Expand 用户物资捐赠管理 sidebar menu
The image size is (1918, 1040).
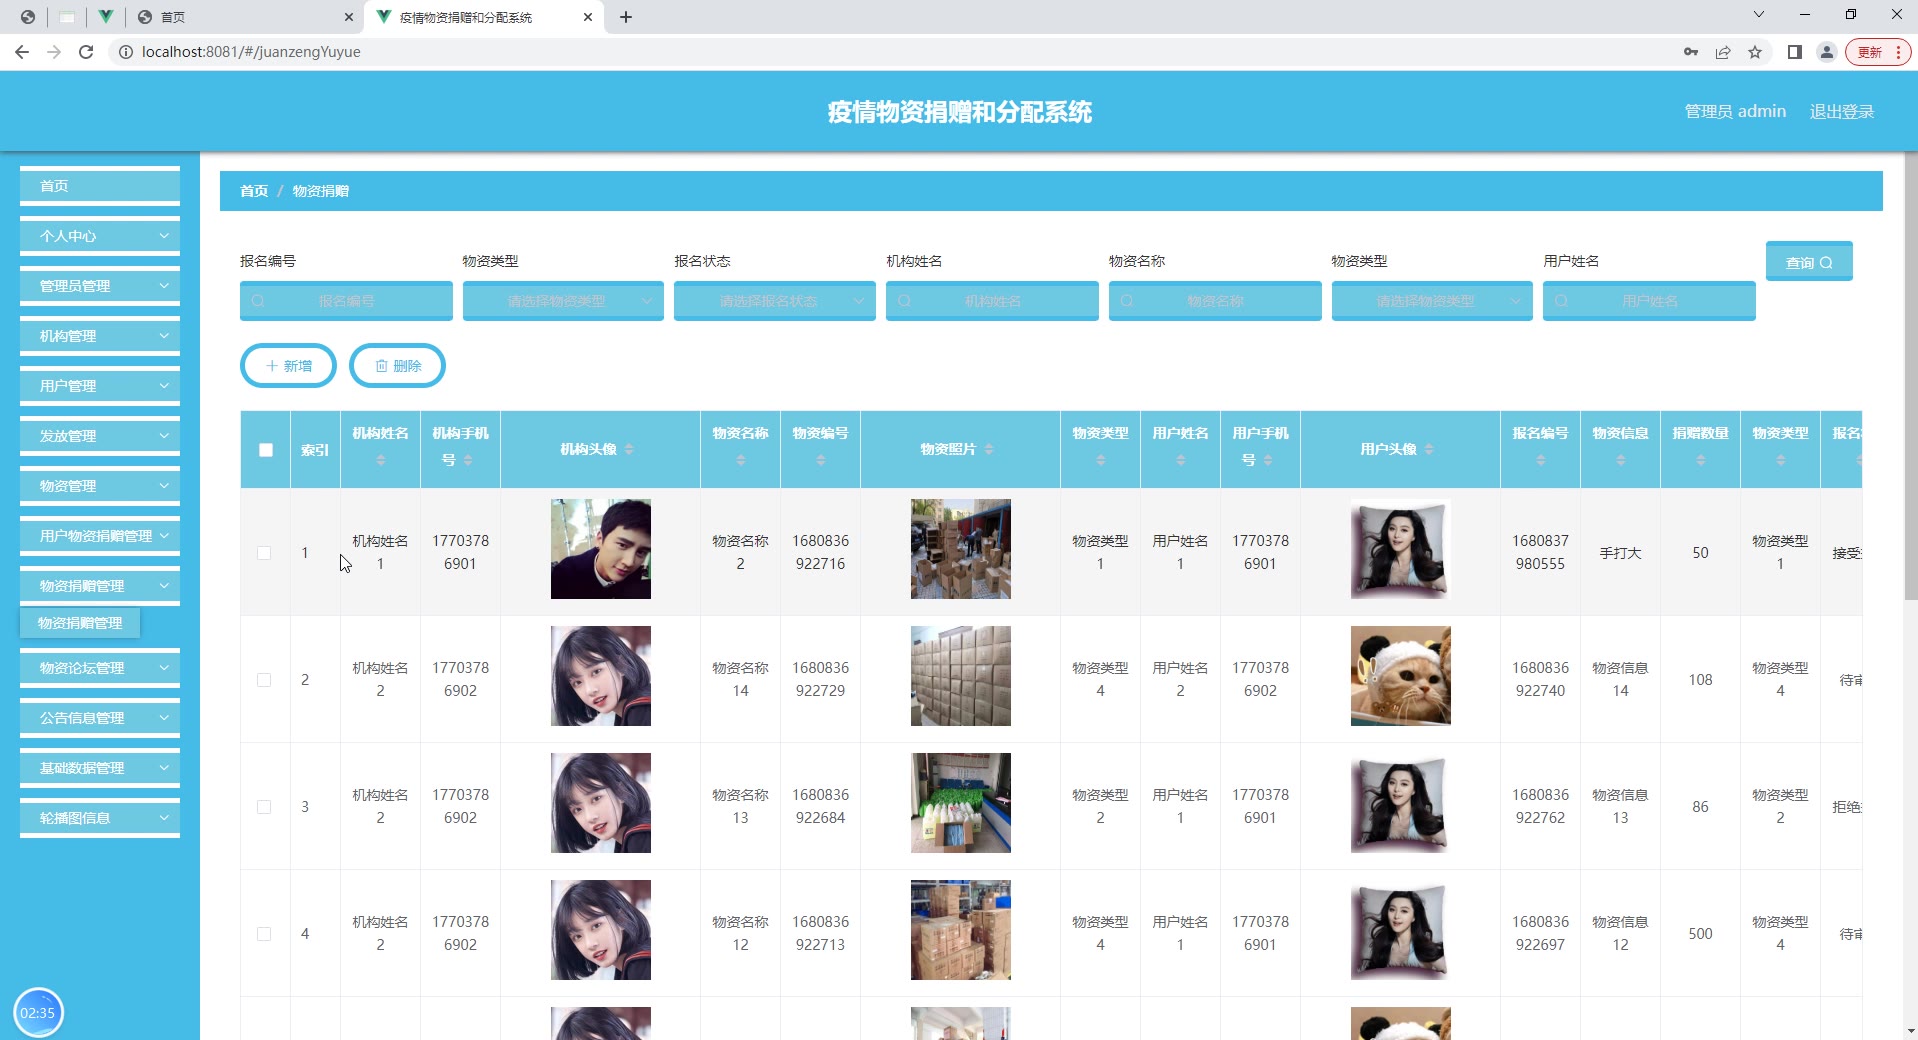[100, 536]
